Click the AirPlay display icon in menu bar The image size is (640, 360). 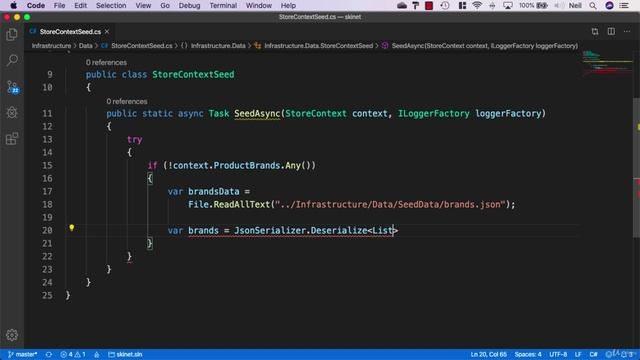coord(508,5)
